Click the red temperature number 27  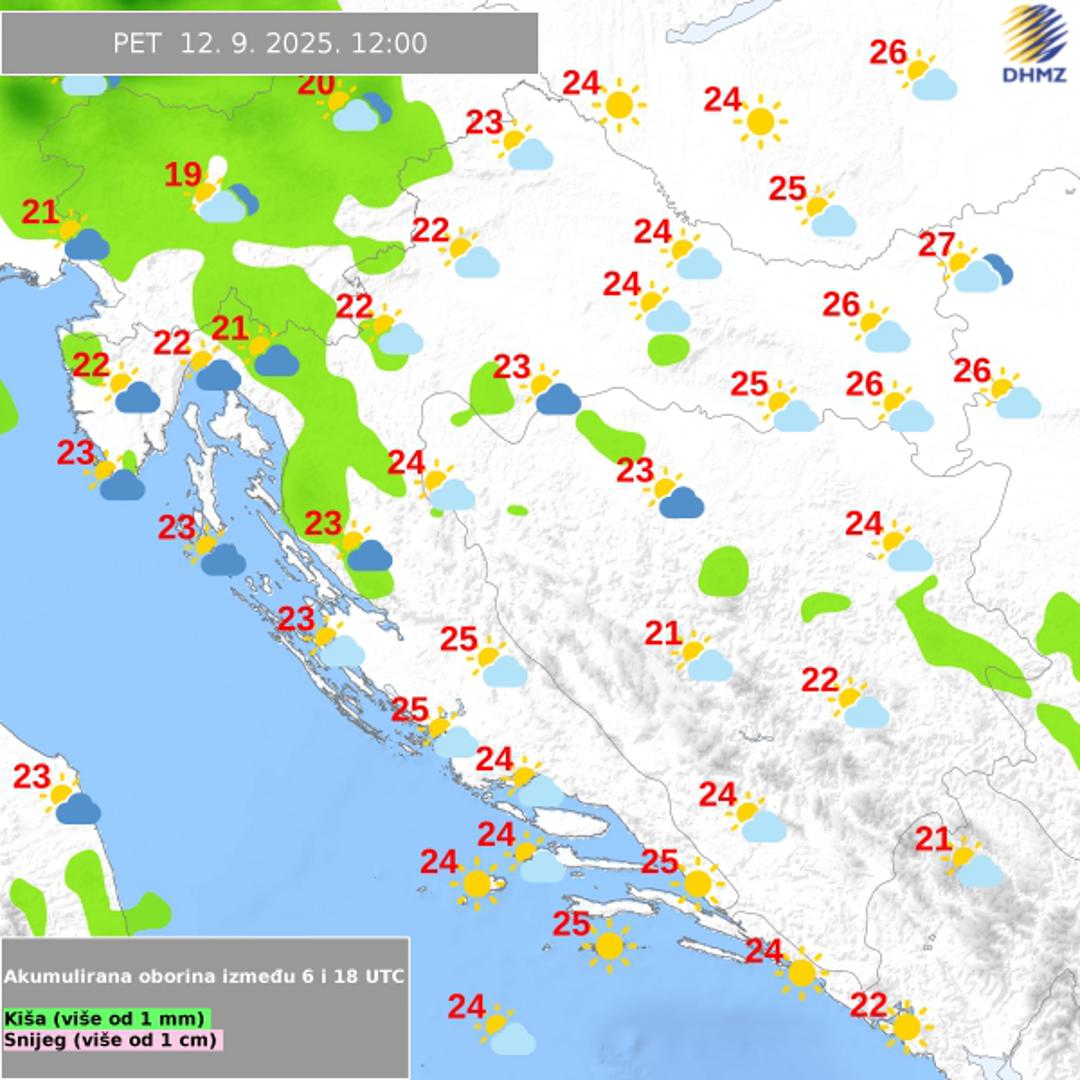click(x=936, y=244)
